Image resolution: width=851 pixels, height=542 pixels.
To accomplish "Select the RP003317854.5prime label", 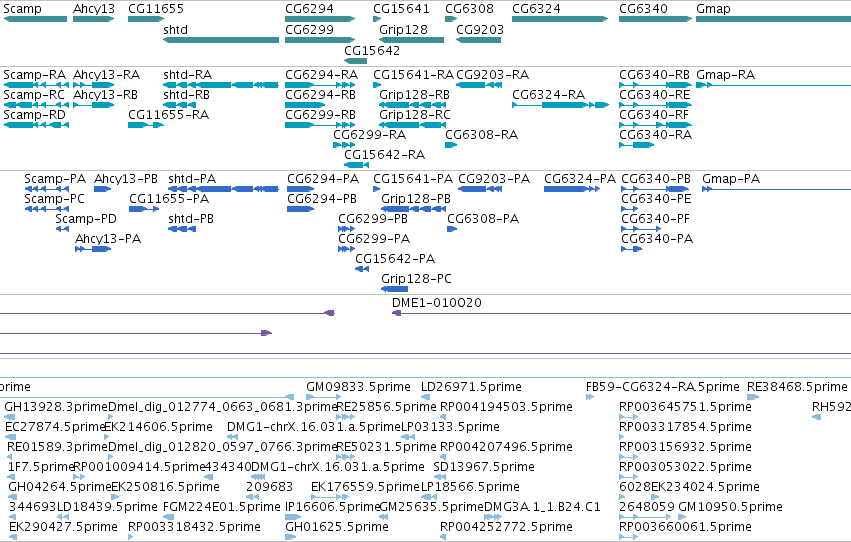I will [x=685, y=427].
